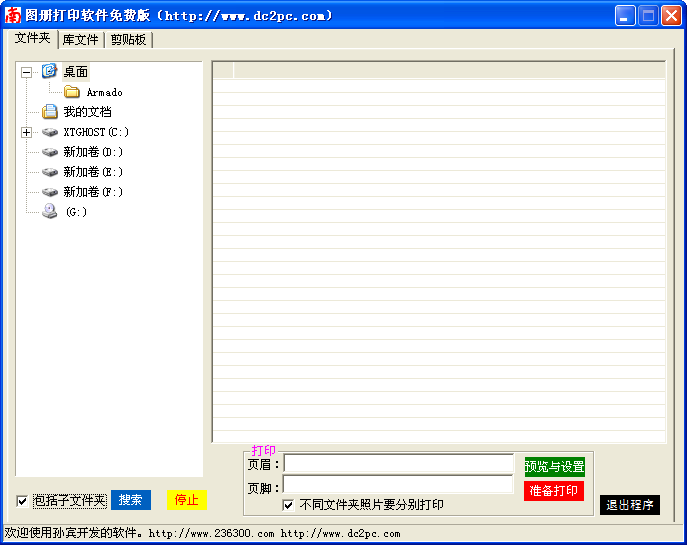The height and width of the screenshot is (545, 687).
Task: Click the app icon in the title bar
Action: point(13,15)
